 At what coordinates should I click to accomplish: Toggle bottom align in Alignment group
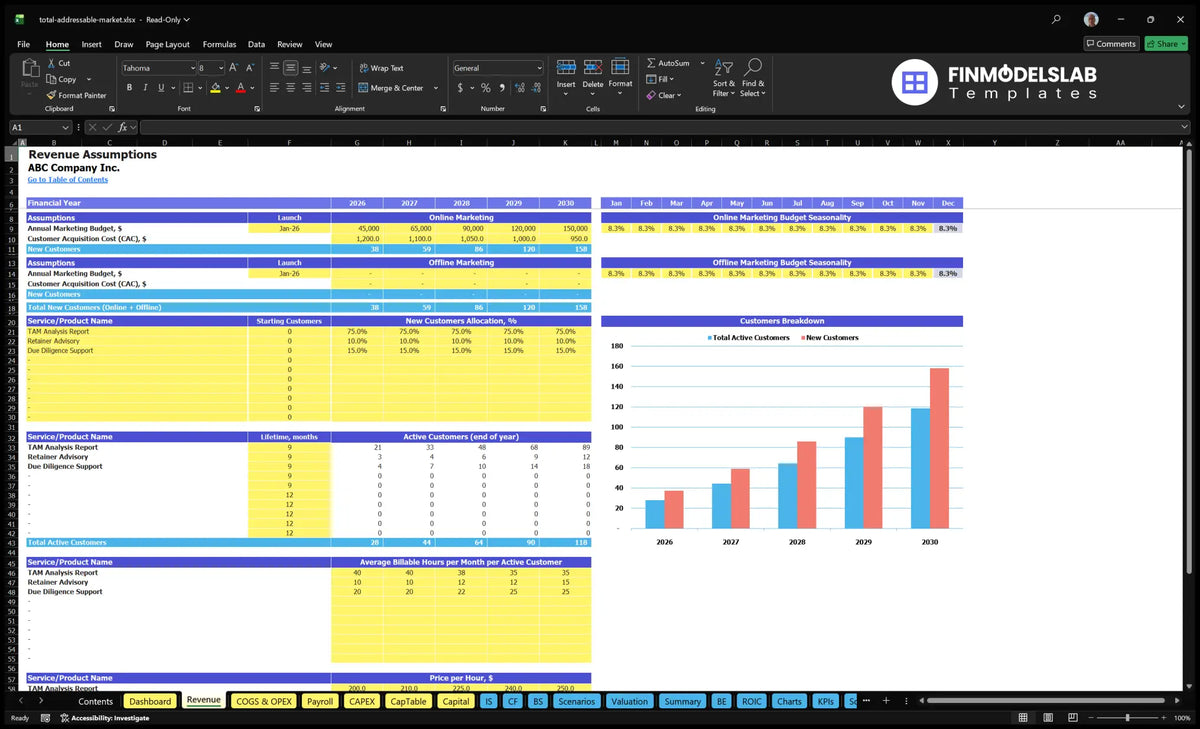tap(306, 68)
